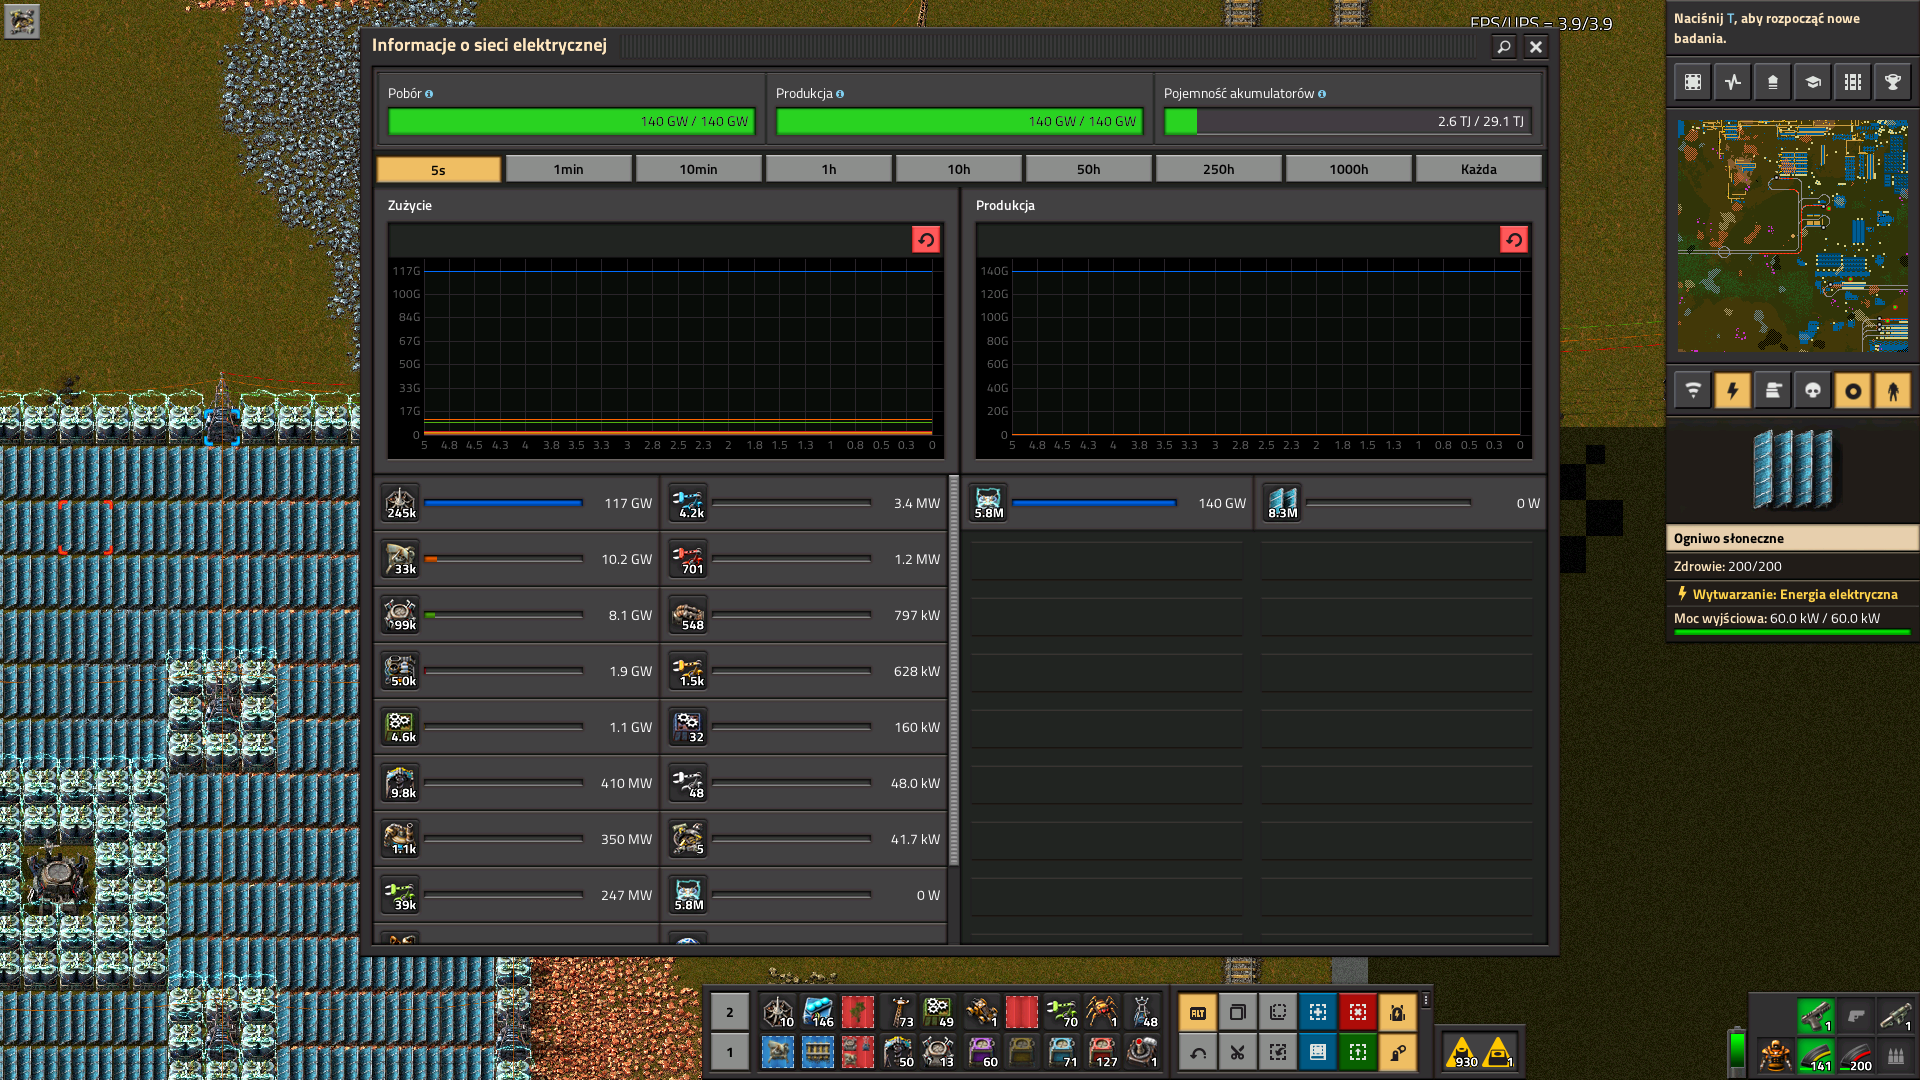1920x1080 pixels.
Task: Select the 1min time range tab
Action: click(x=568, y=169)
